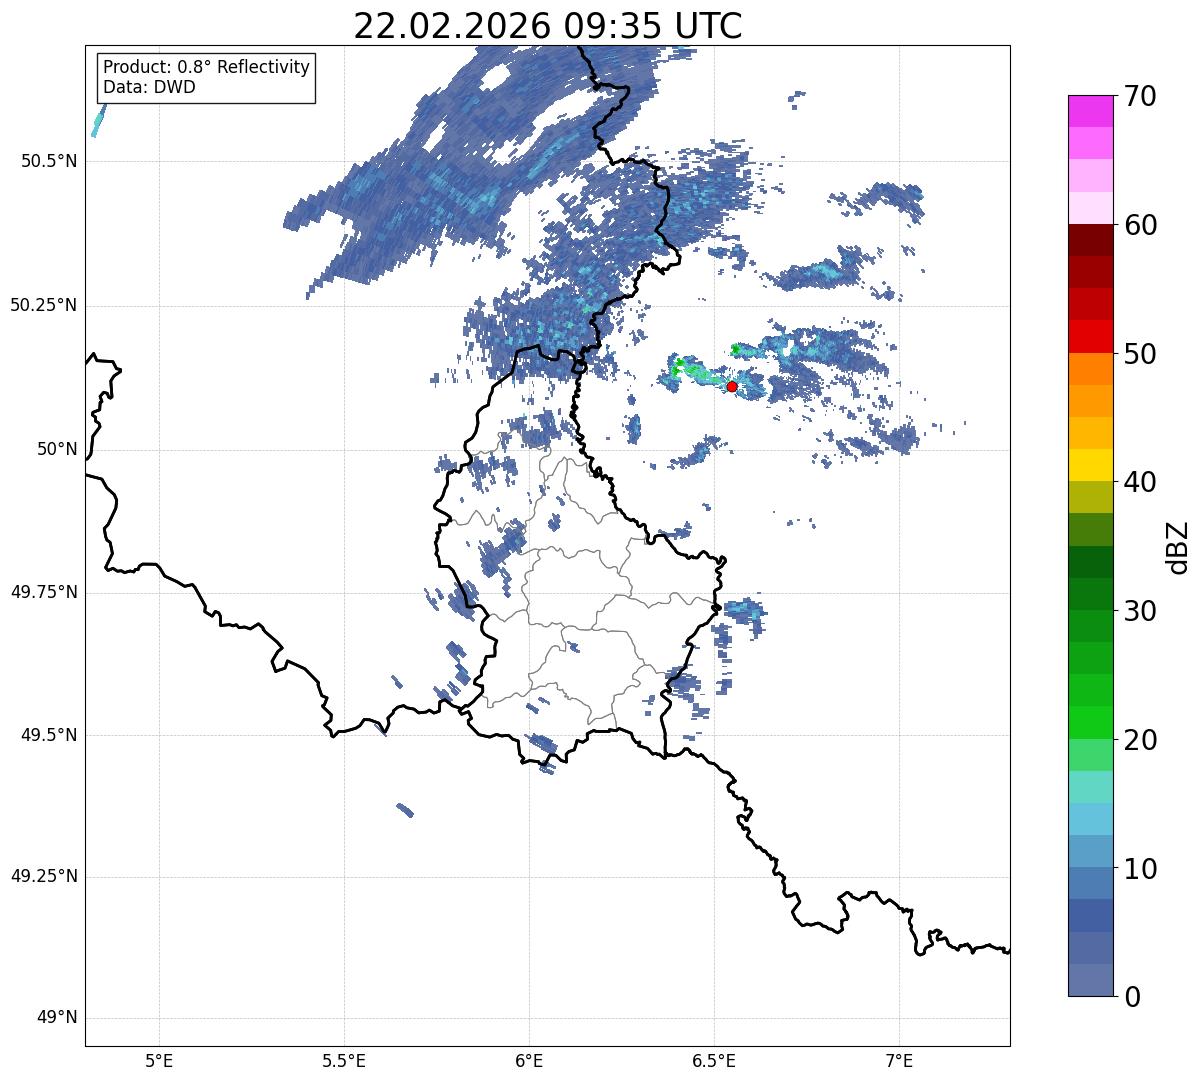Image resolution: width=1202 pixels, height=1081 pixels.
Task: Click the 5°E longitude label
Action: (159, 1060)
